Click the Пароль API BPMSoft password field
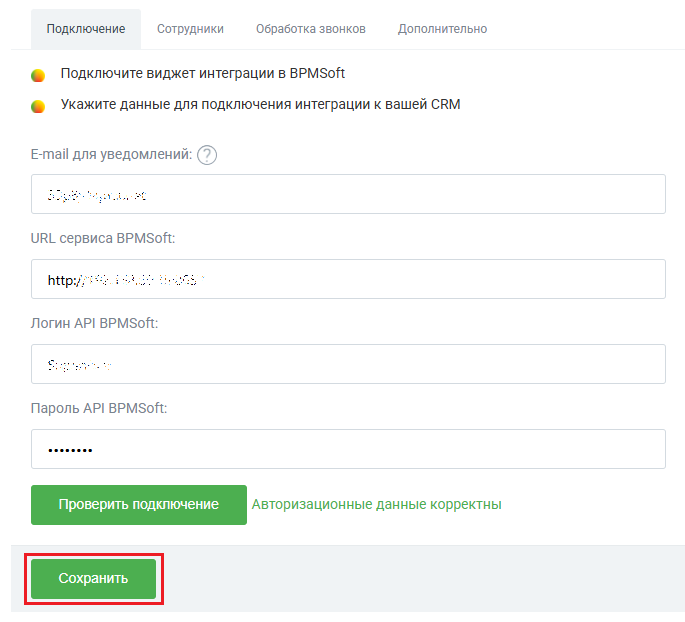The image size is (685, 622). point(348,449)
